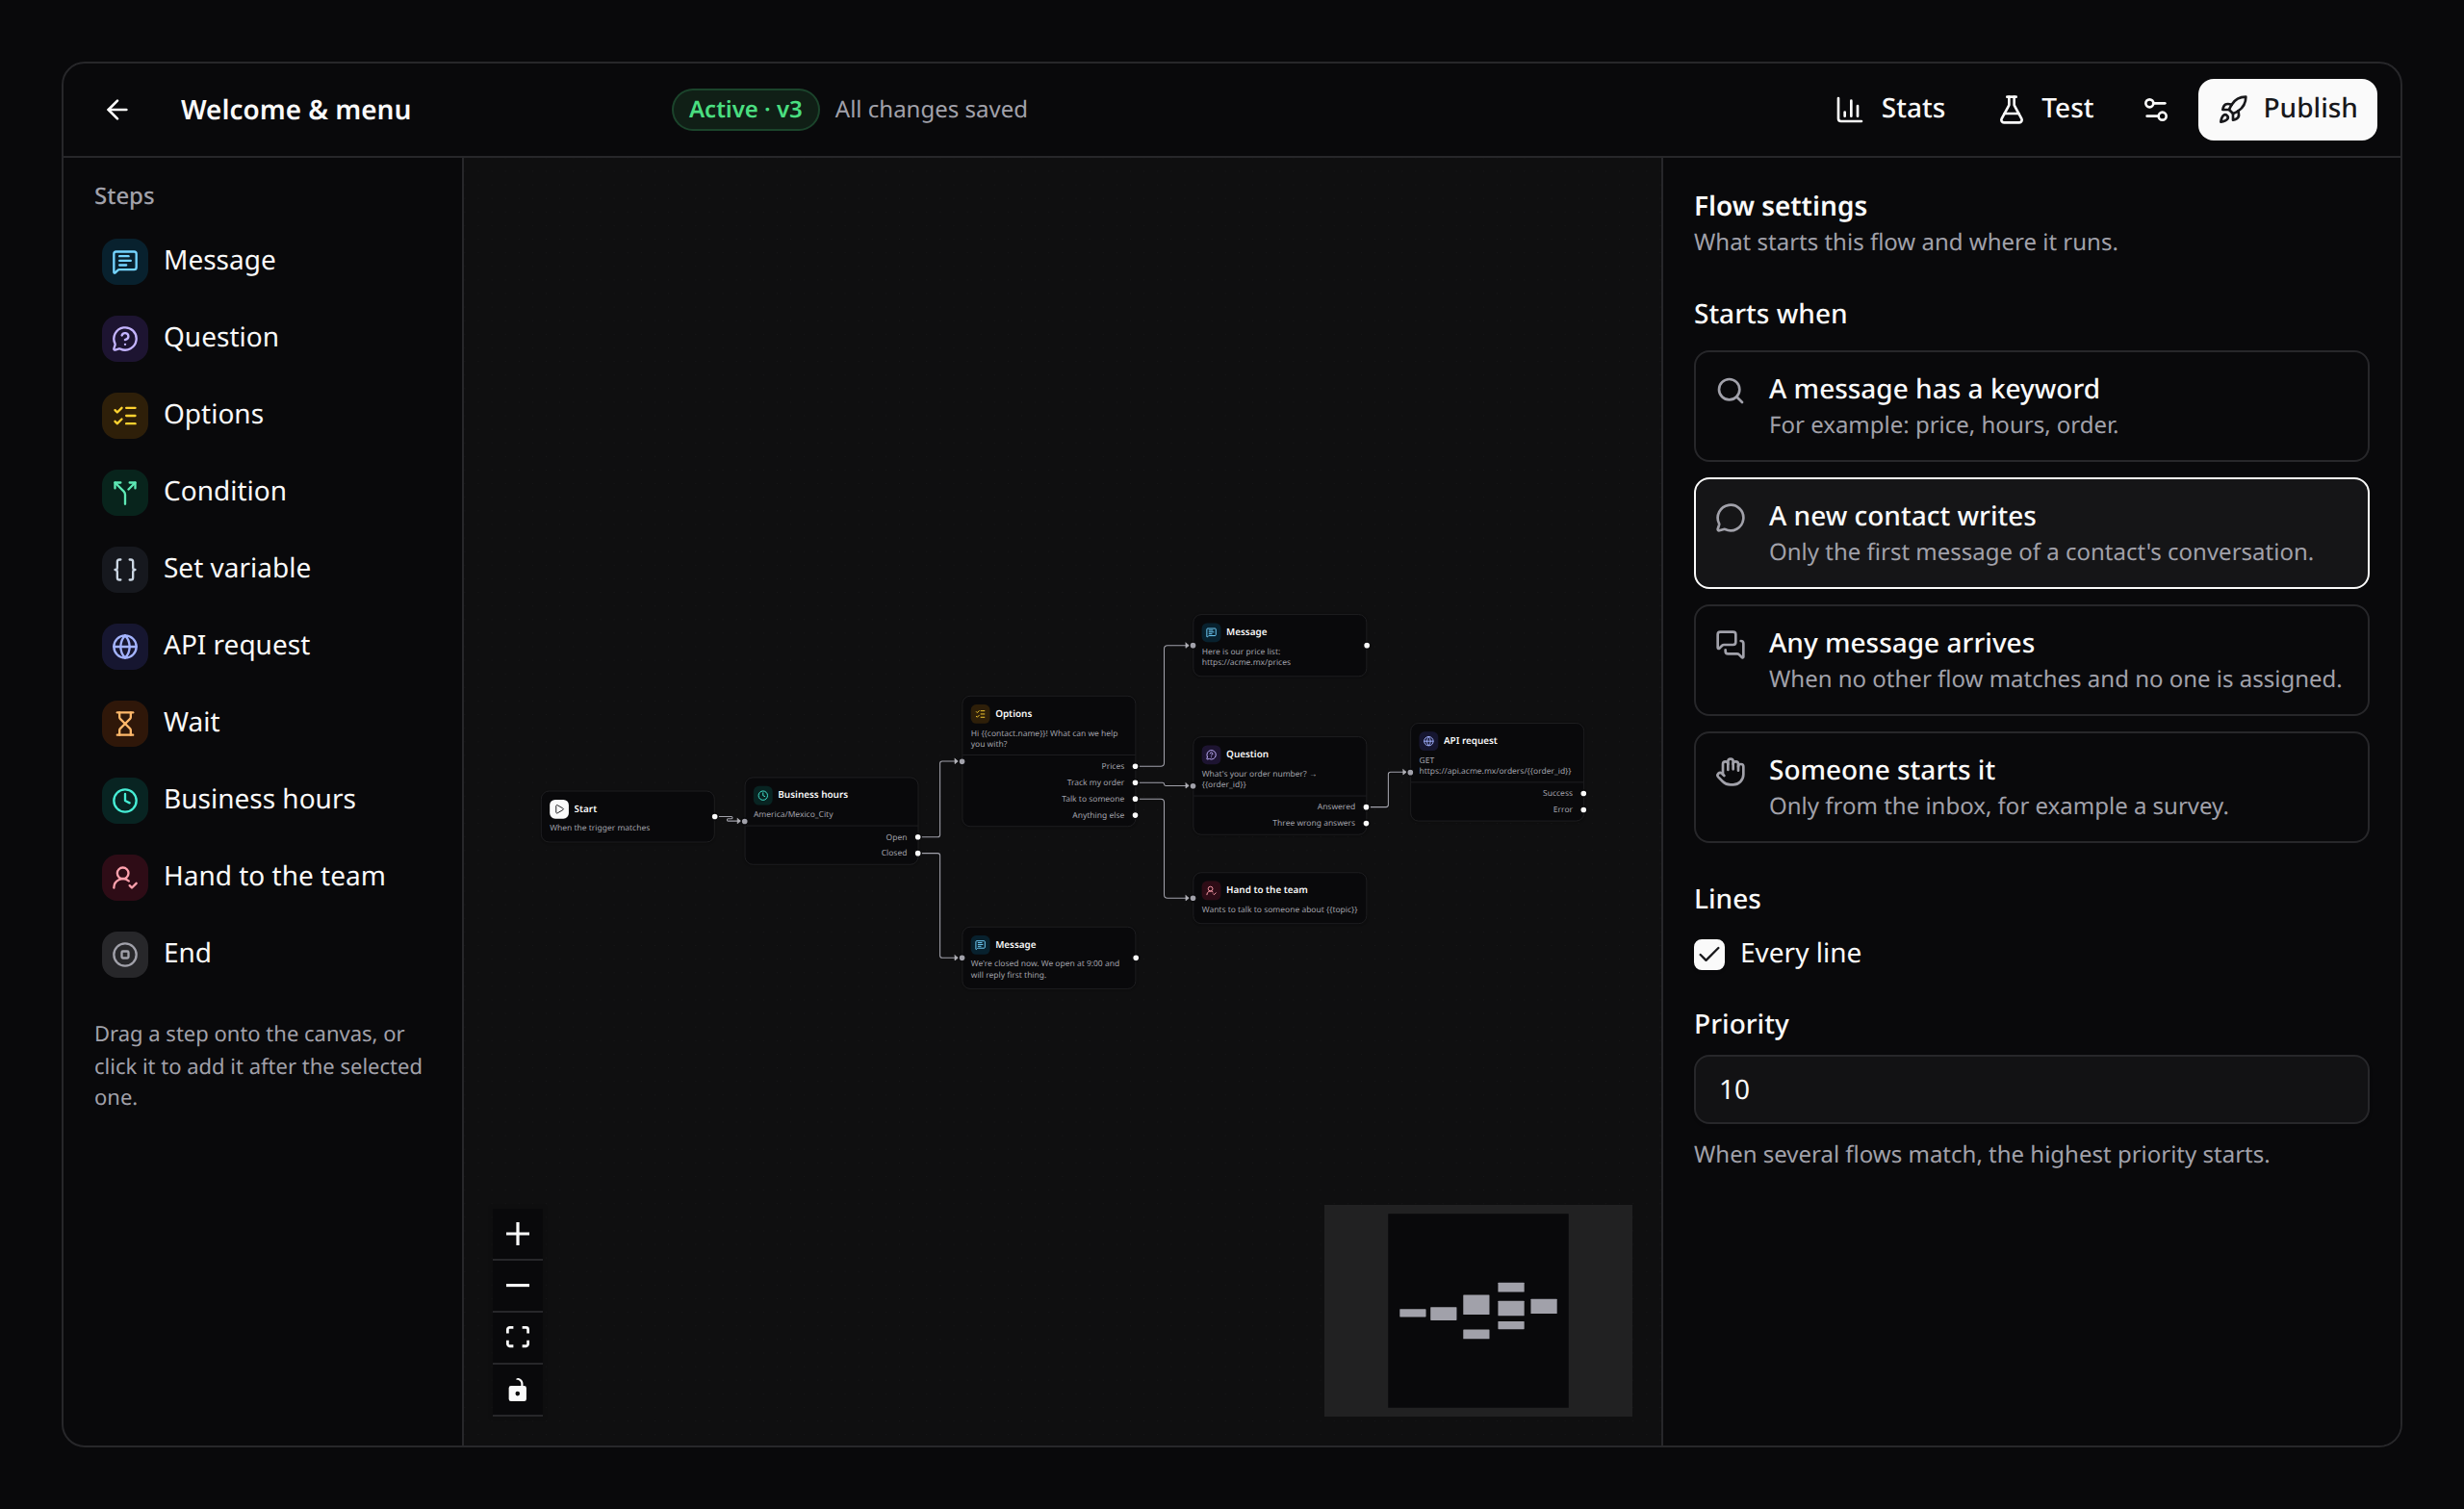The height and width of the screenshot is (1509, 2464).
Task: Open flow settings sliders icon
Action: [2155, 110]
